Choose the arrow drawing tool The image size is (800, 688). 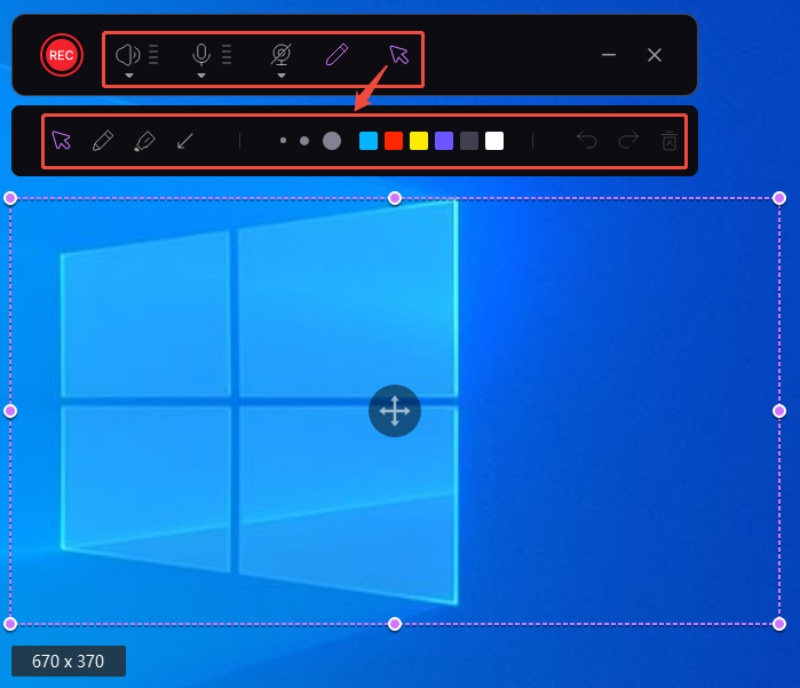click(185, 141)
